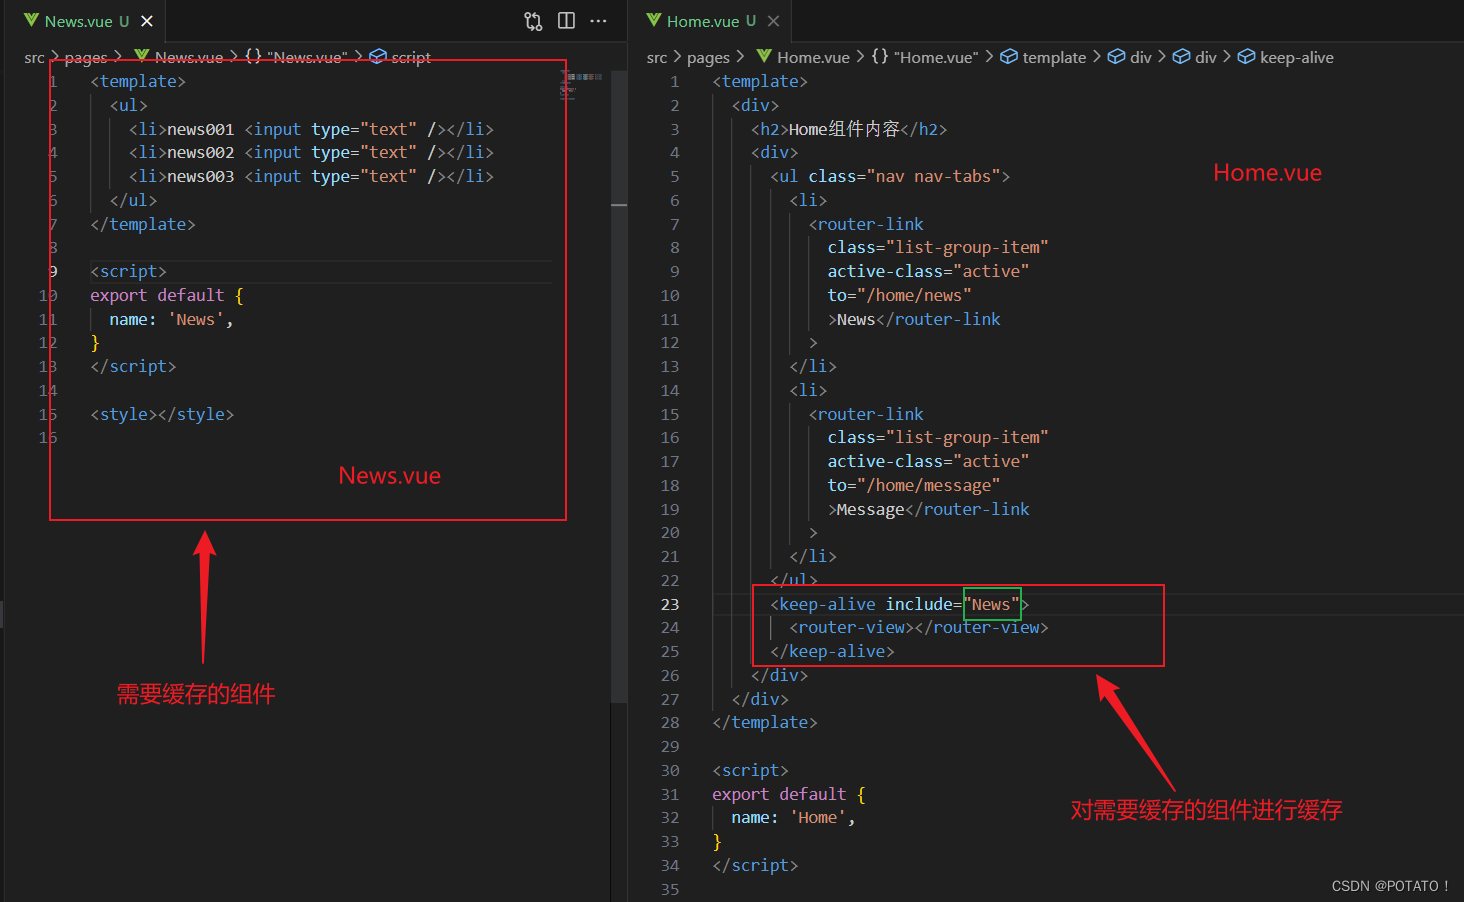Click 'export default {' in News.vue
1464x902 pixels.
167,295
